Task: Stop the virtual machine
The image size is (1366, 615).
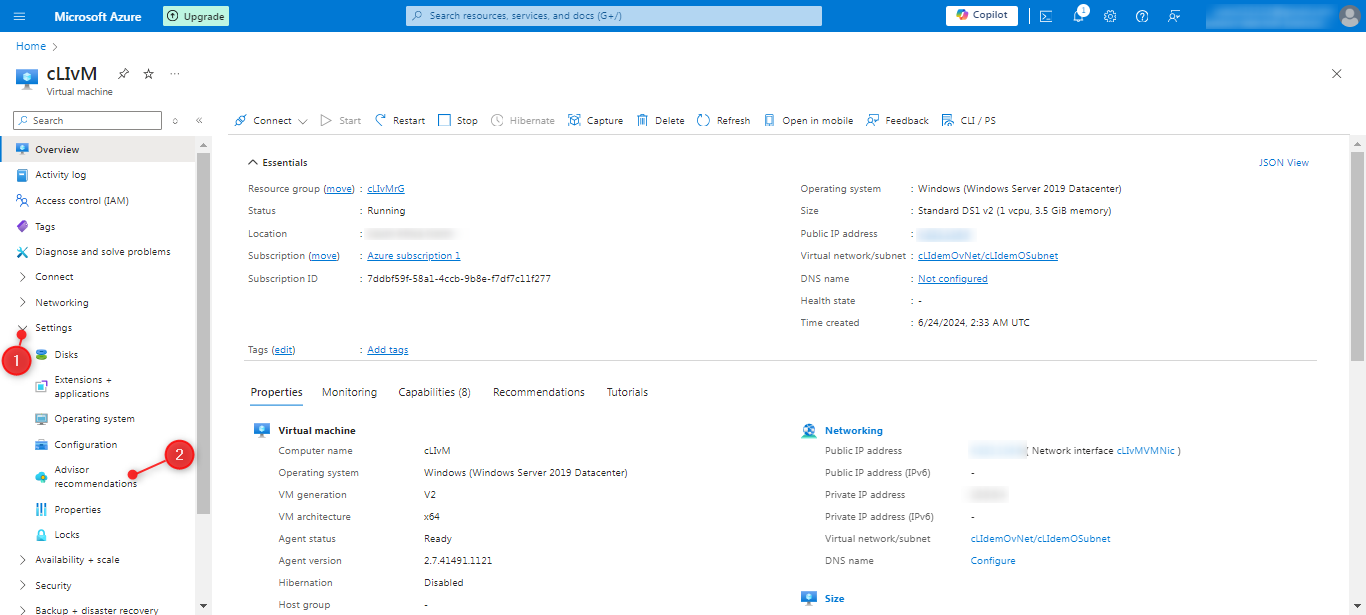Action: point(458,120)
